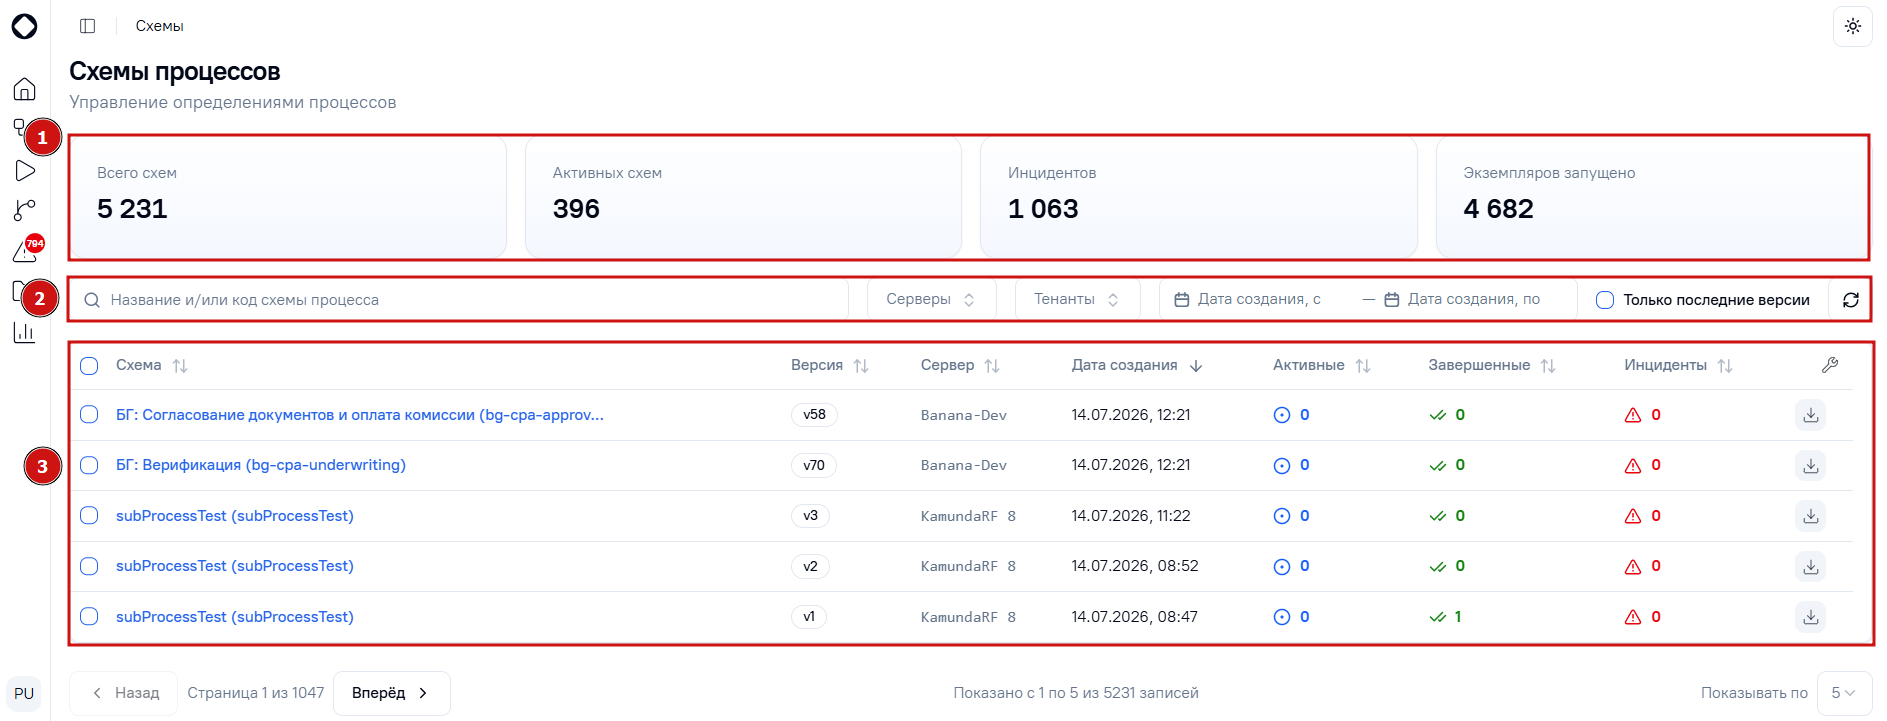
Task: Enable the Только последние версии checkbox
Action: tap(1604, 300)
